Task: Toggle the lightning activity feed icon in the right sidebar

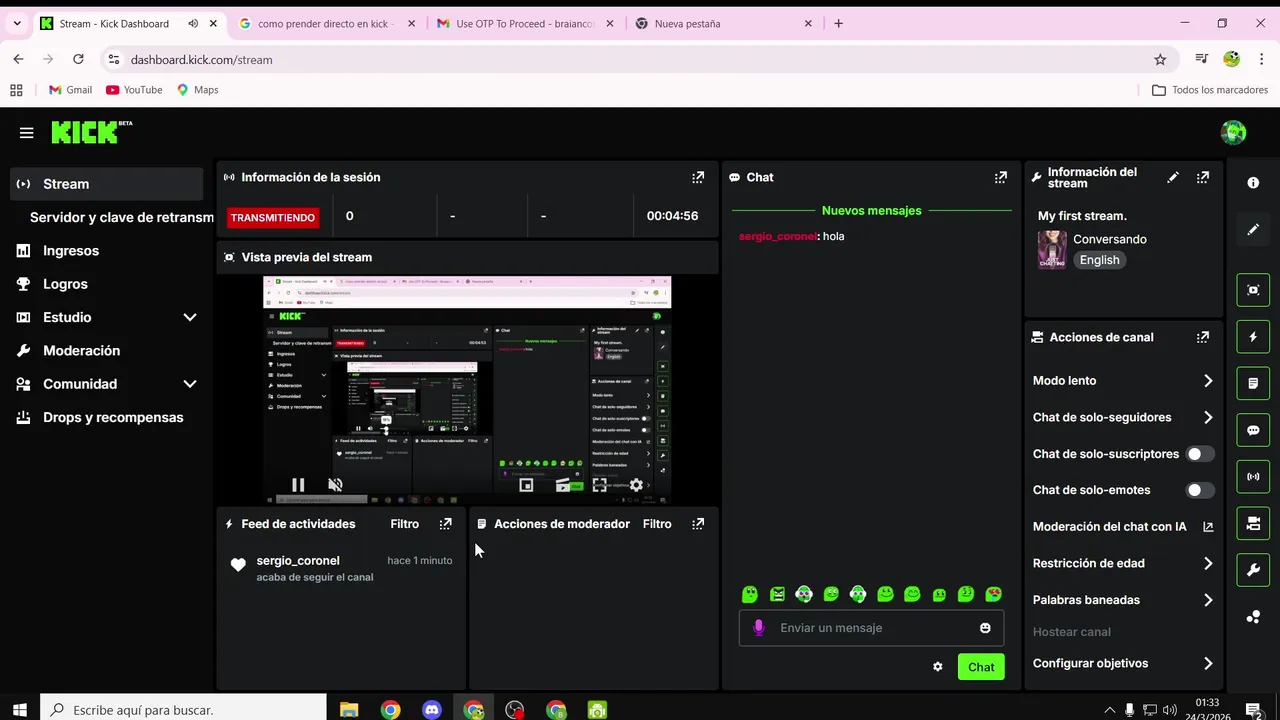Action: (x=1253, y=337)
